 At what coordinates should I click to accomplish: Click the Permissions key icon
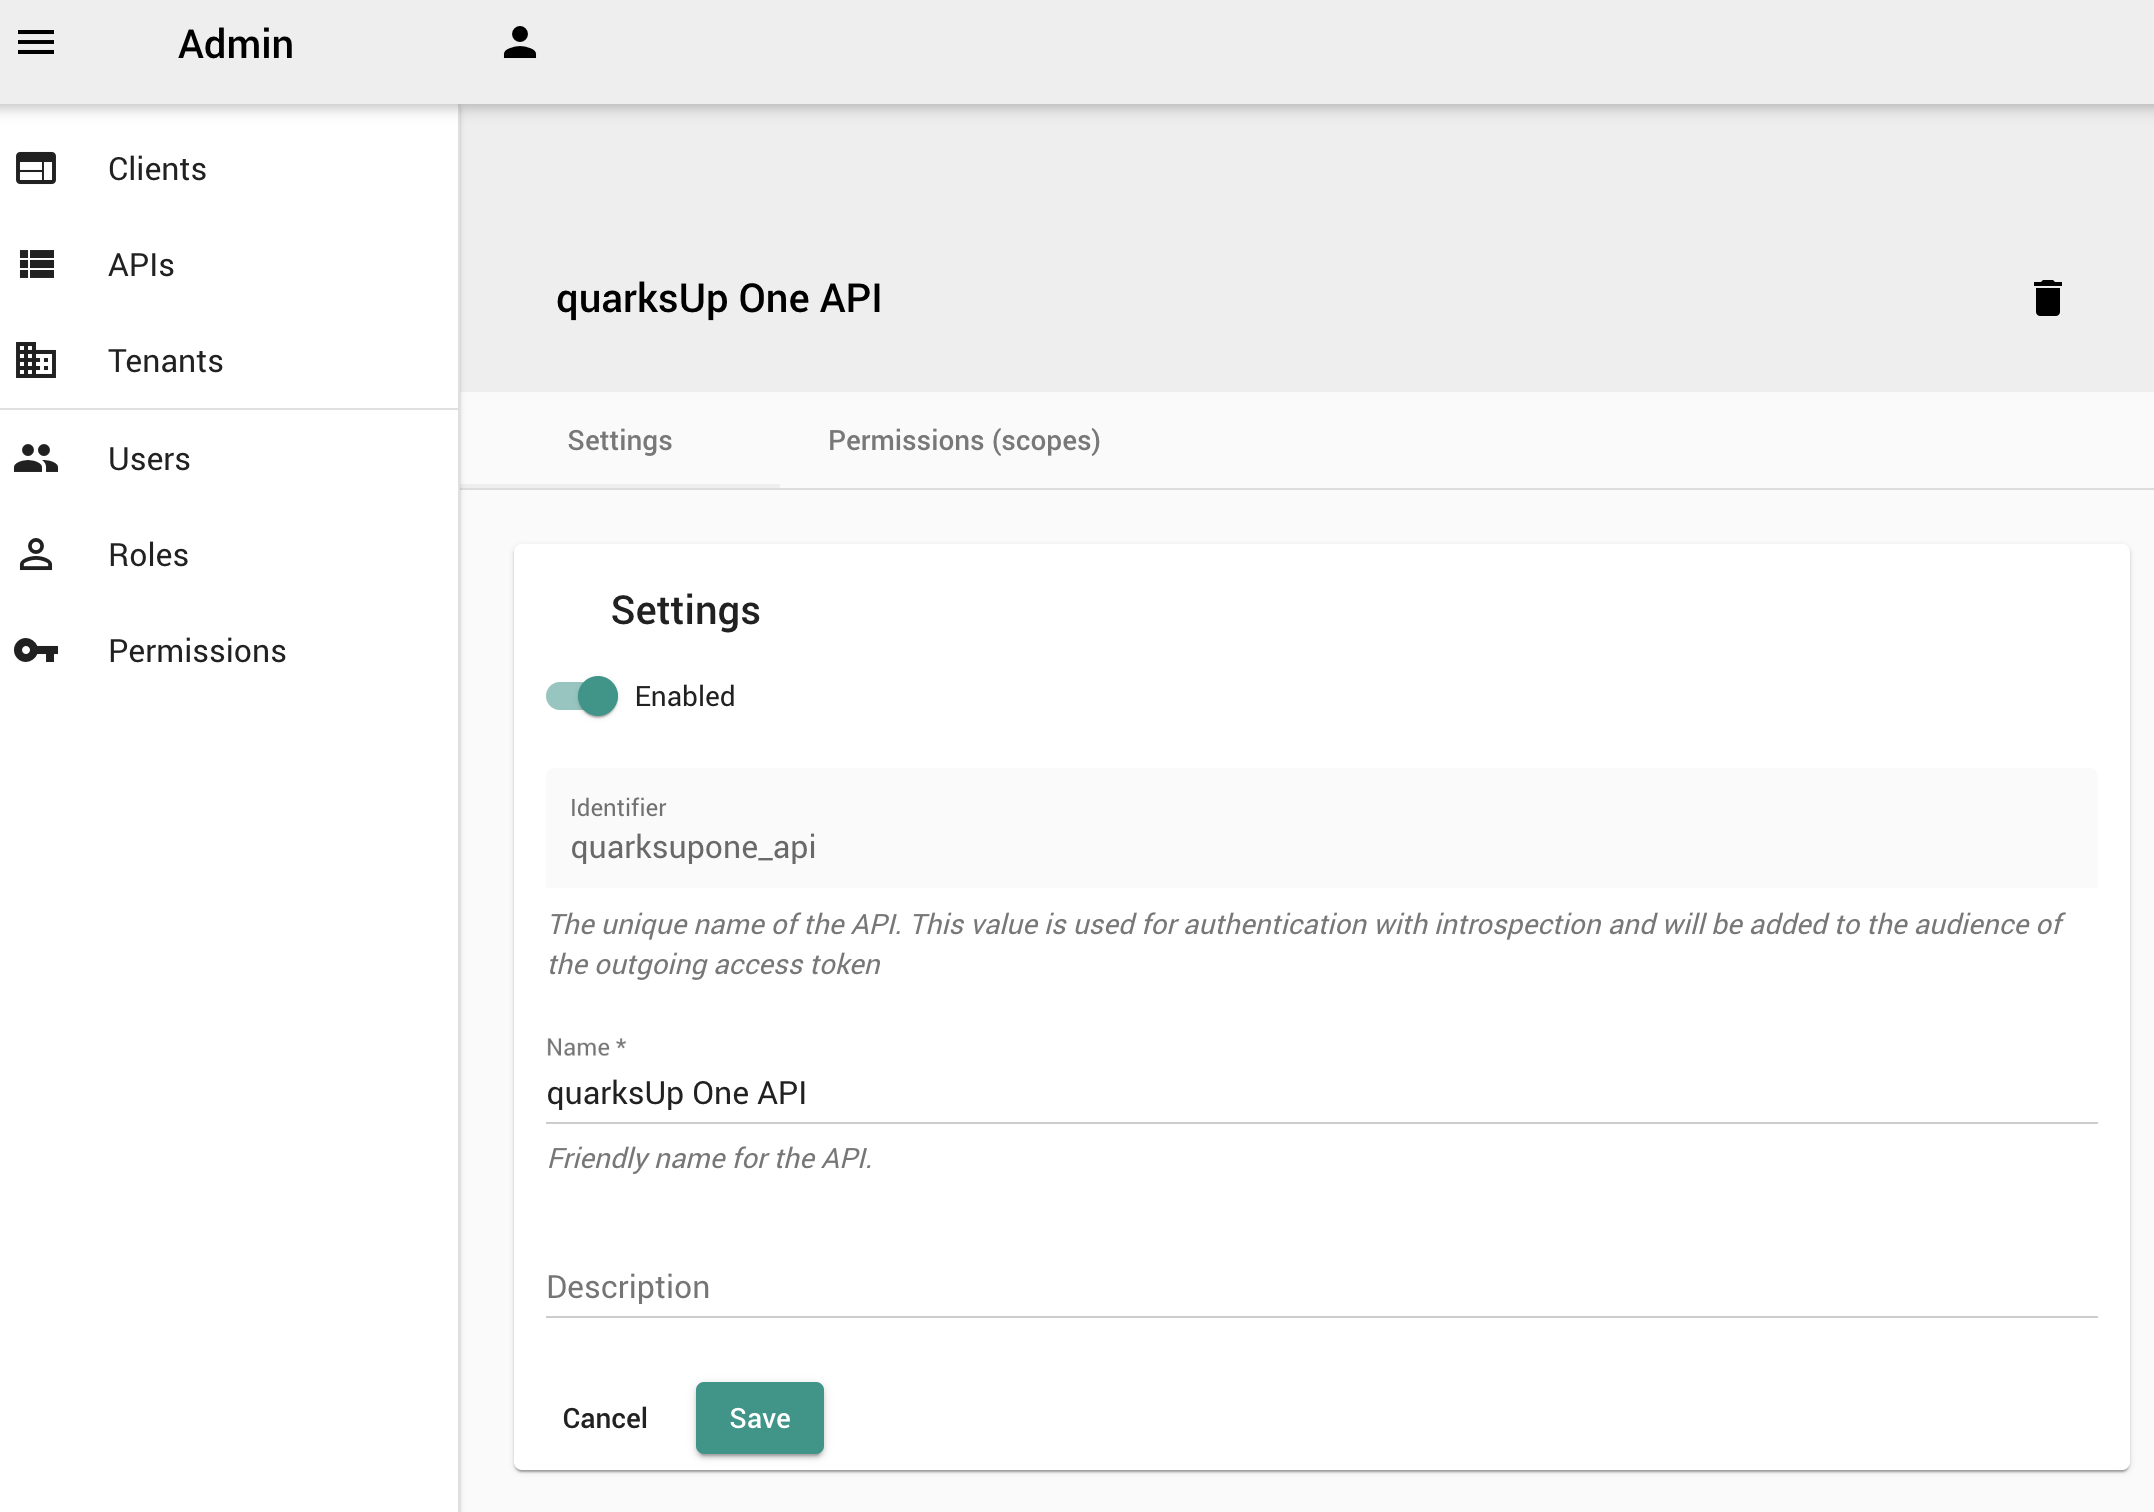click(x=36, y=651)
